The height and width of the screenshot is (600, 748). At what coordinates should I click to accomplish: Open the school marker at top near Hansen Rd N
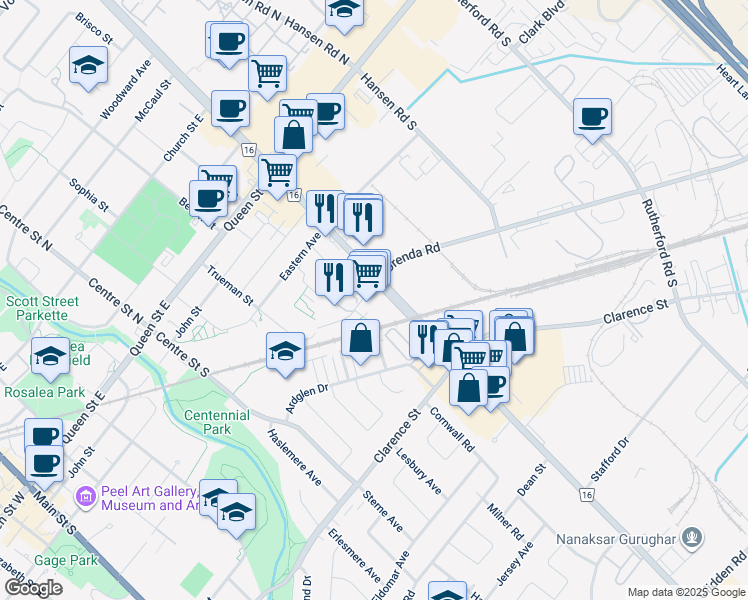(346, 10)
